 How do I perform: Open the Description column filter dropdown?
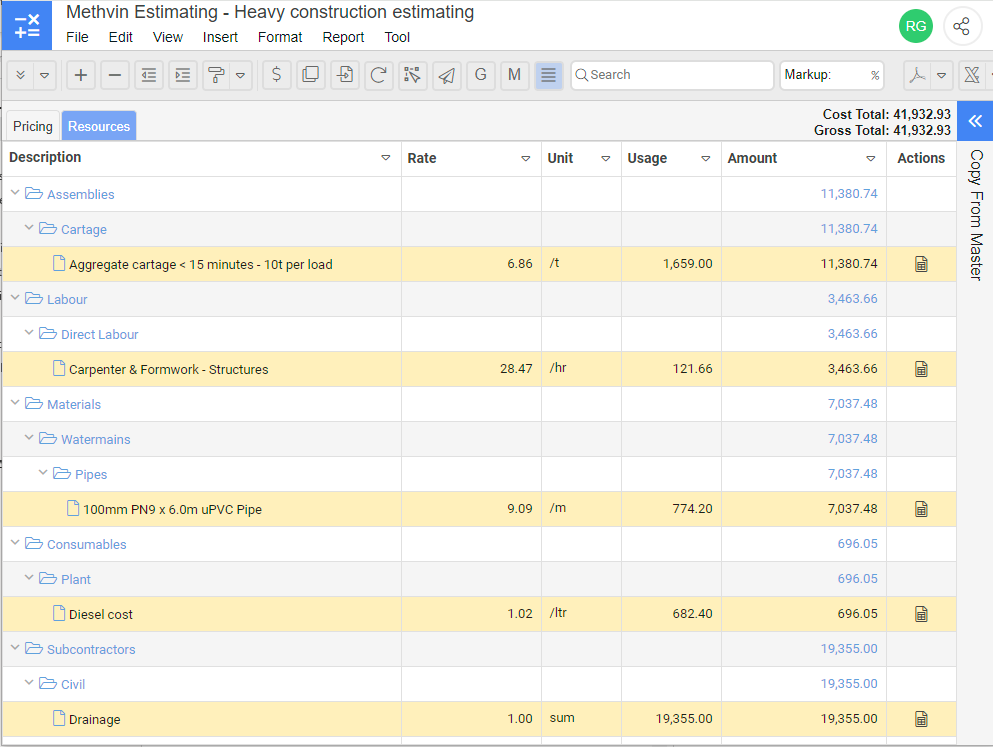pos(386,158)
